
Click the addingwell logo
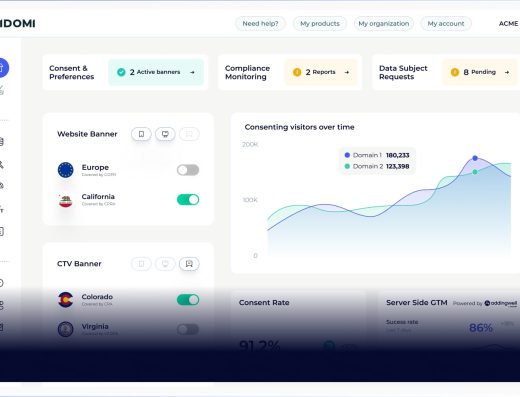pos(501,303)
